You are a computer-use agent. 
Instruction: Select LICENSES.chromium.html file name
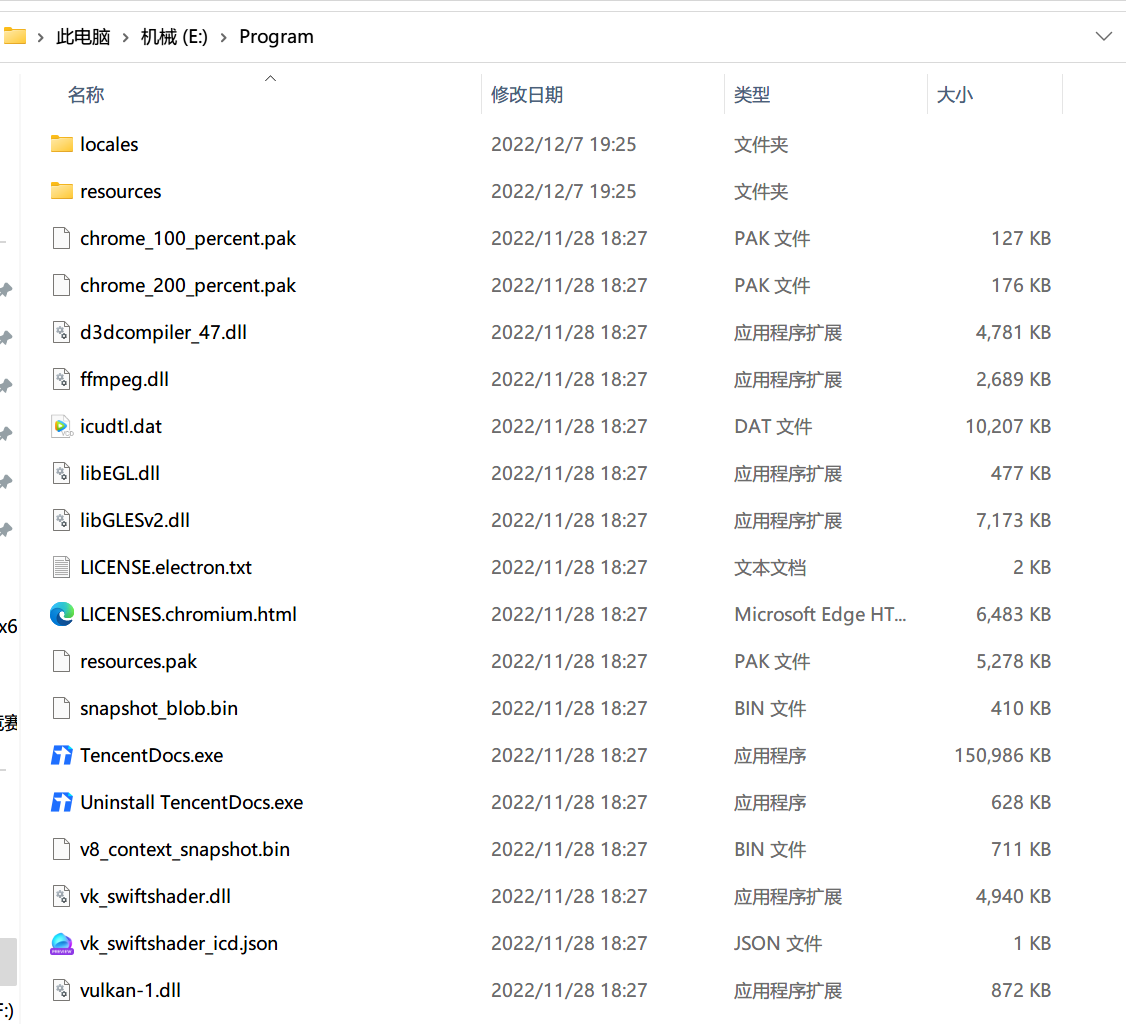click(188, 615)
